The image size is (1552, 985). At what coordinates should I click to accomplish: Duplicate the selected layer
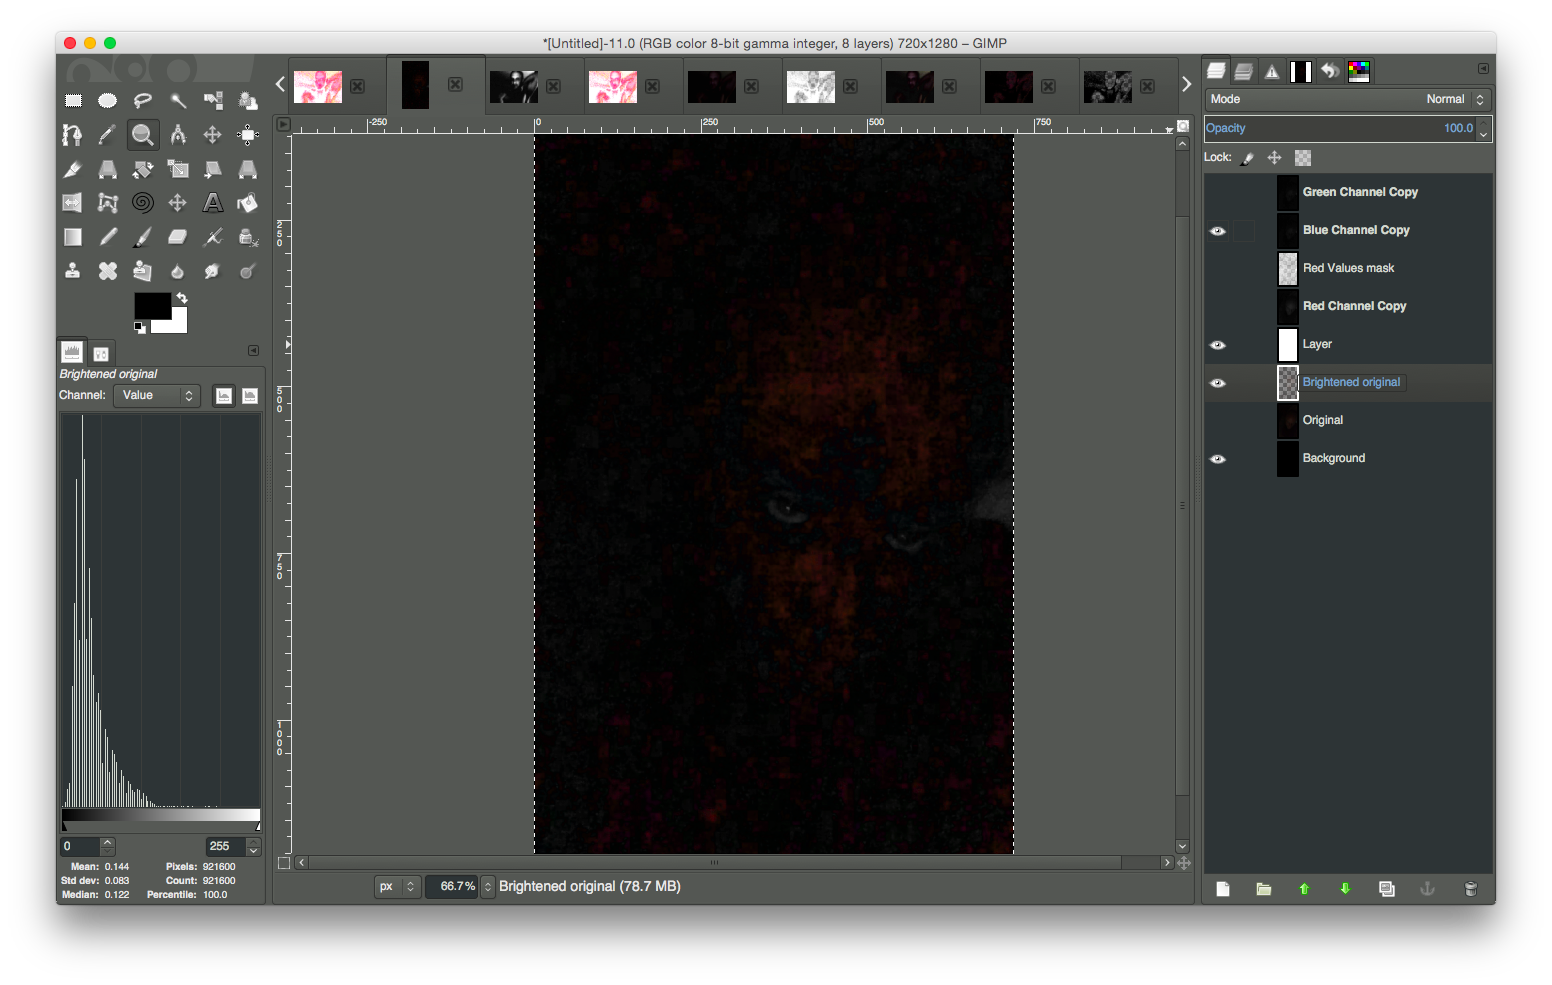(1387, 889)
